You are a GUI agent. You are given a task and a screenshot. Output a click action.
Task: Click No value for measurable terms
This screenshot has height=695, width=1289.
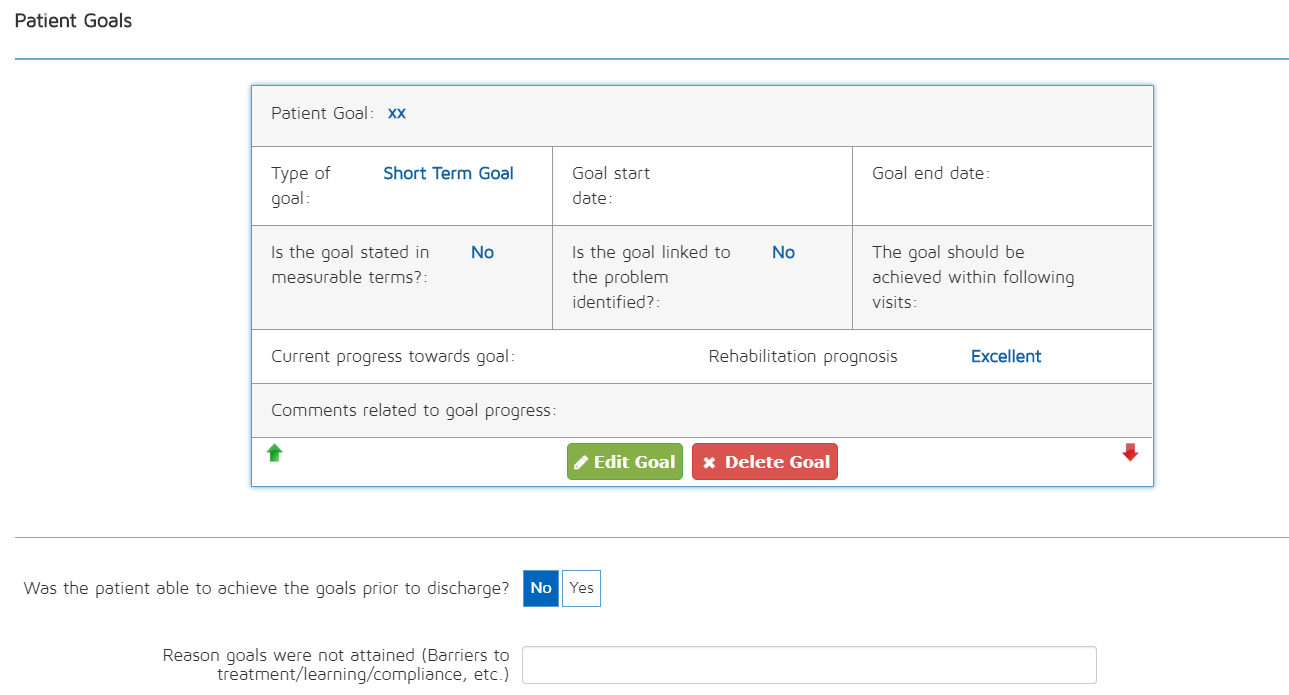[482, 252]
